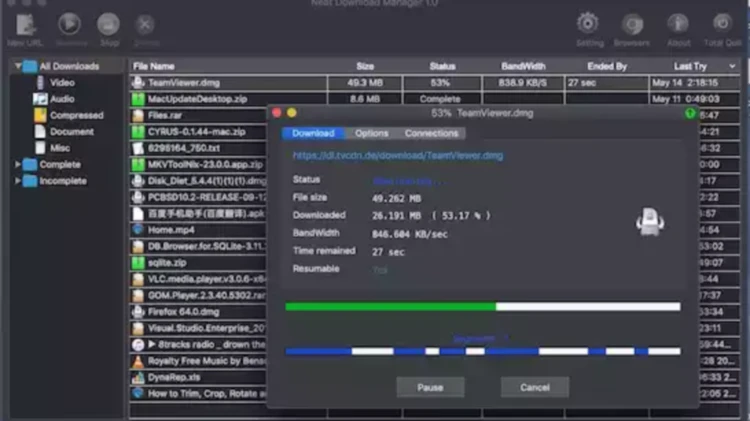Image resolution: width=750 pixels, height=421 pixels.
Task: Switch to the Connections tab
Action: point(431,133)
